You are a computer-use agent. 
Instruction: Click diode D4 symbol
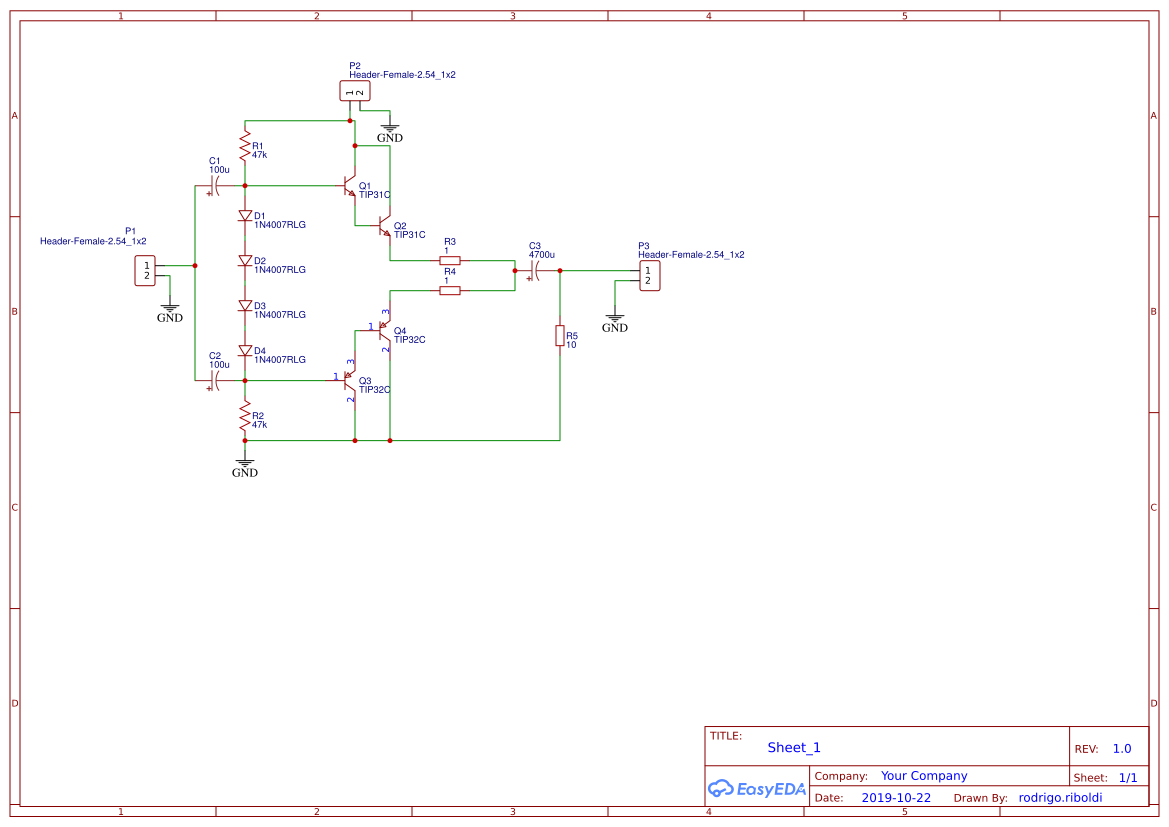coord(245,350)
